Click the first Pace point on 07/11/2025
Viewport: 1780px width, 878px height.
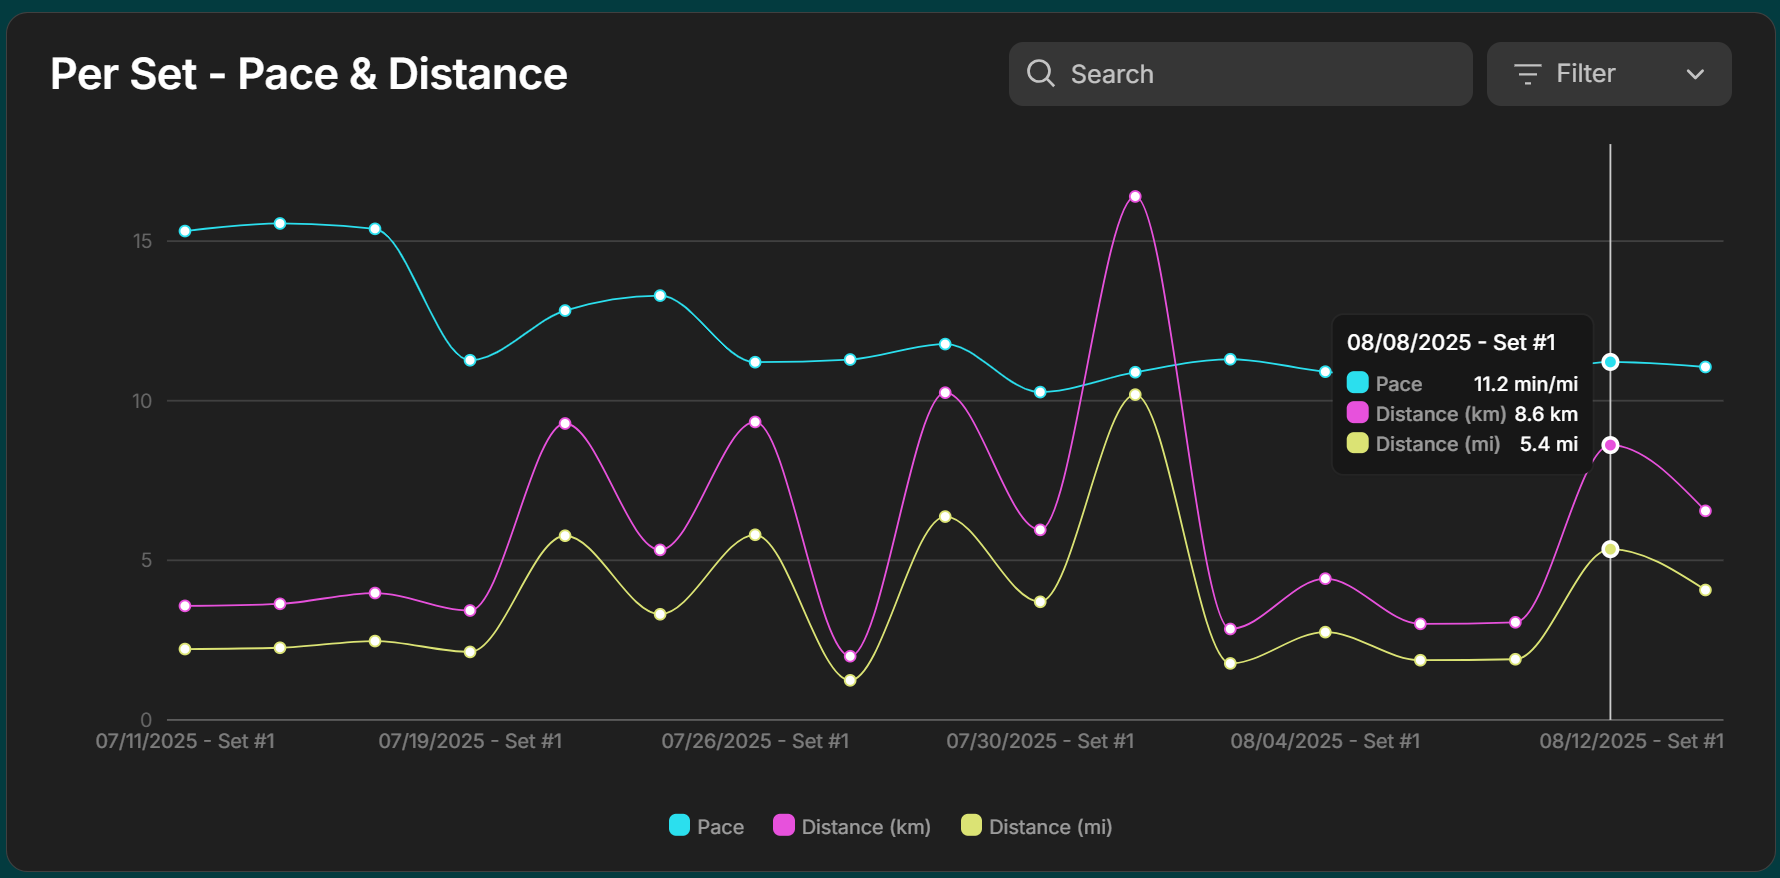point(185,231)
